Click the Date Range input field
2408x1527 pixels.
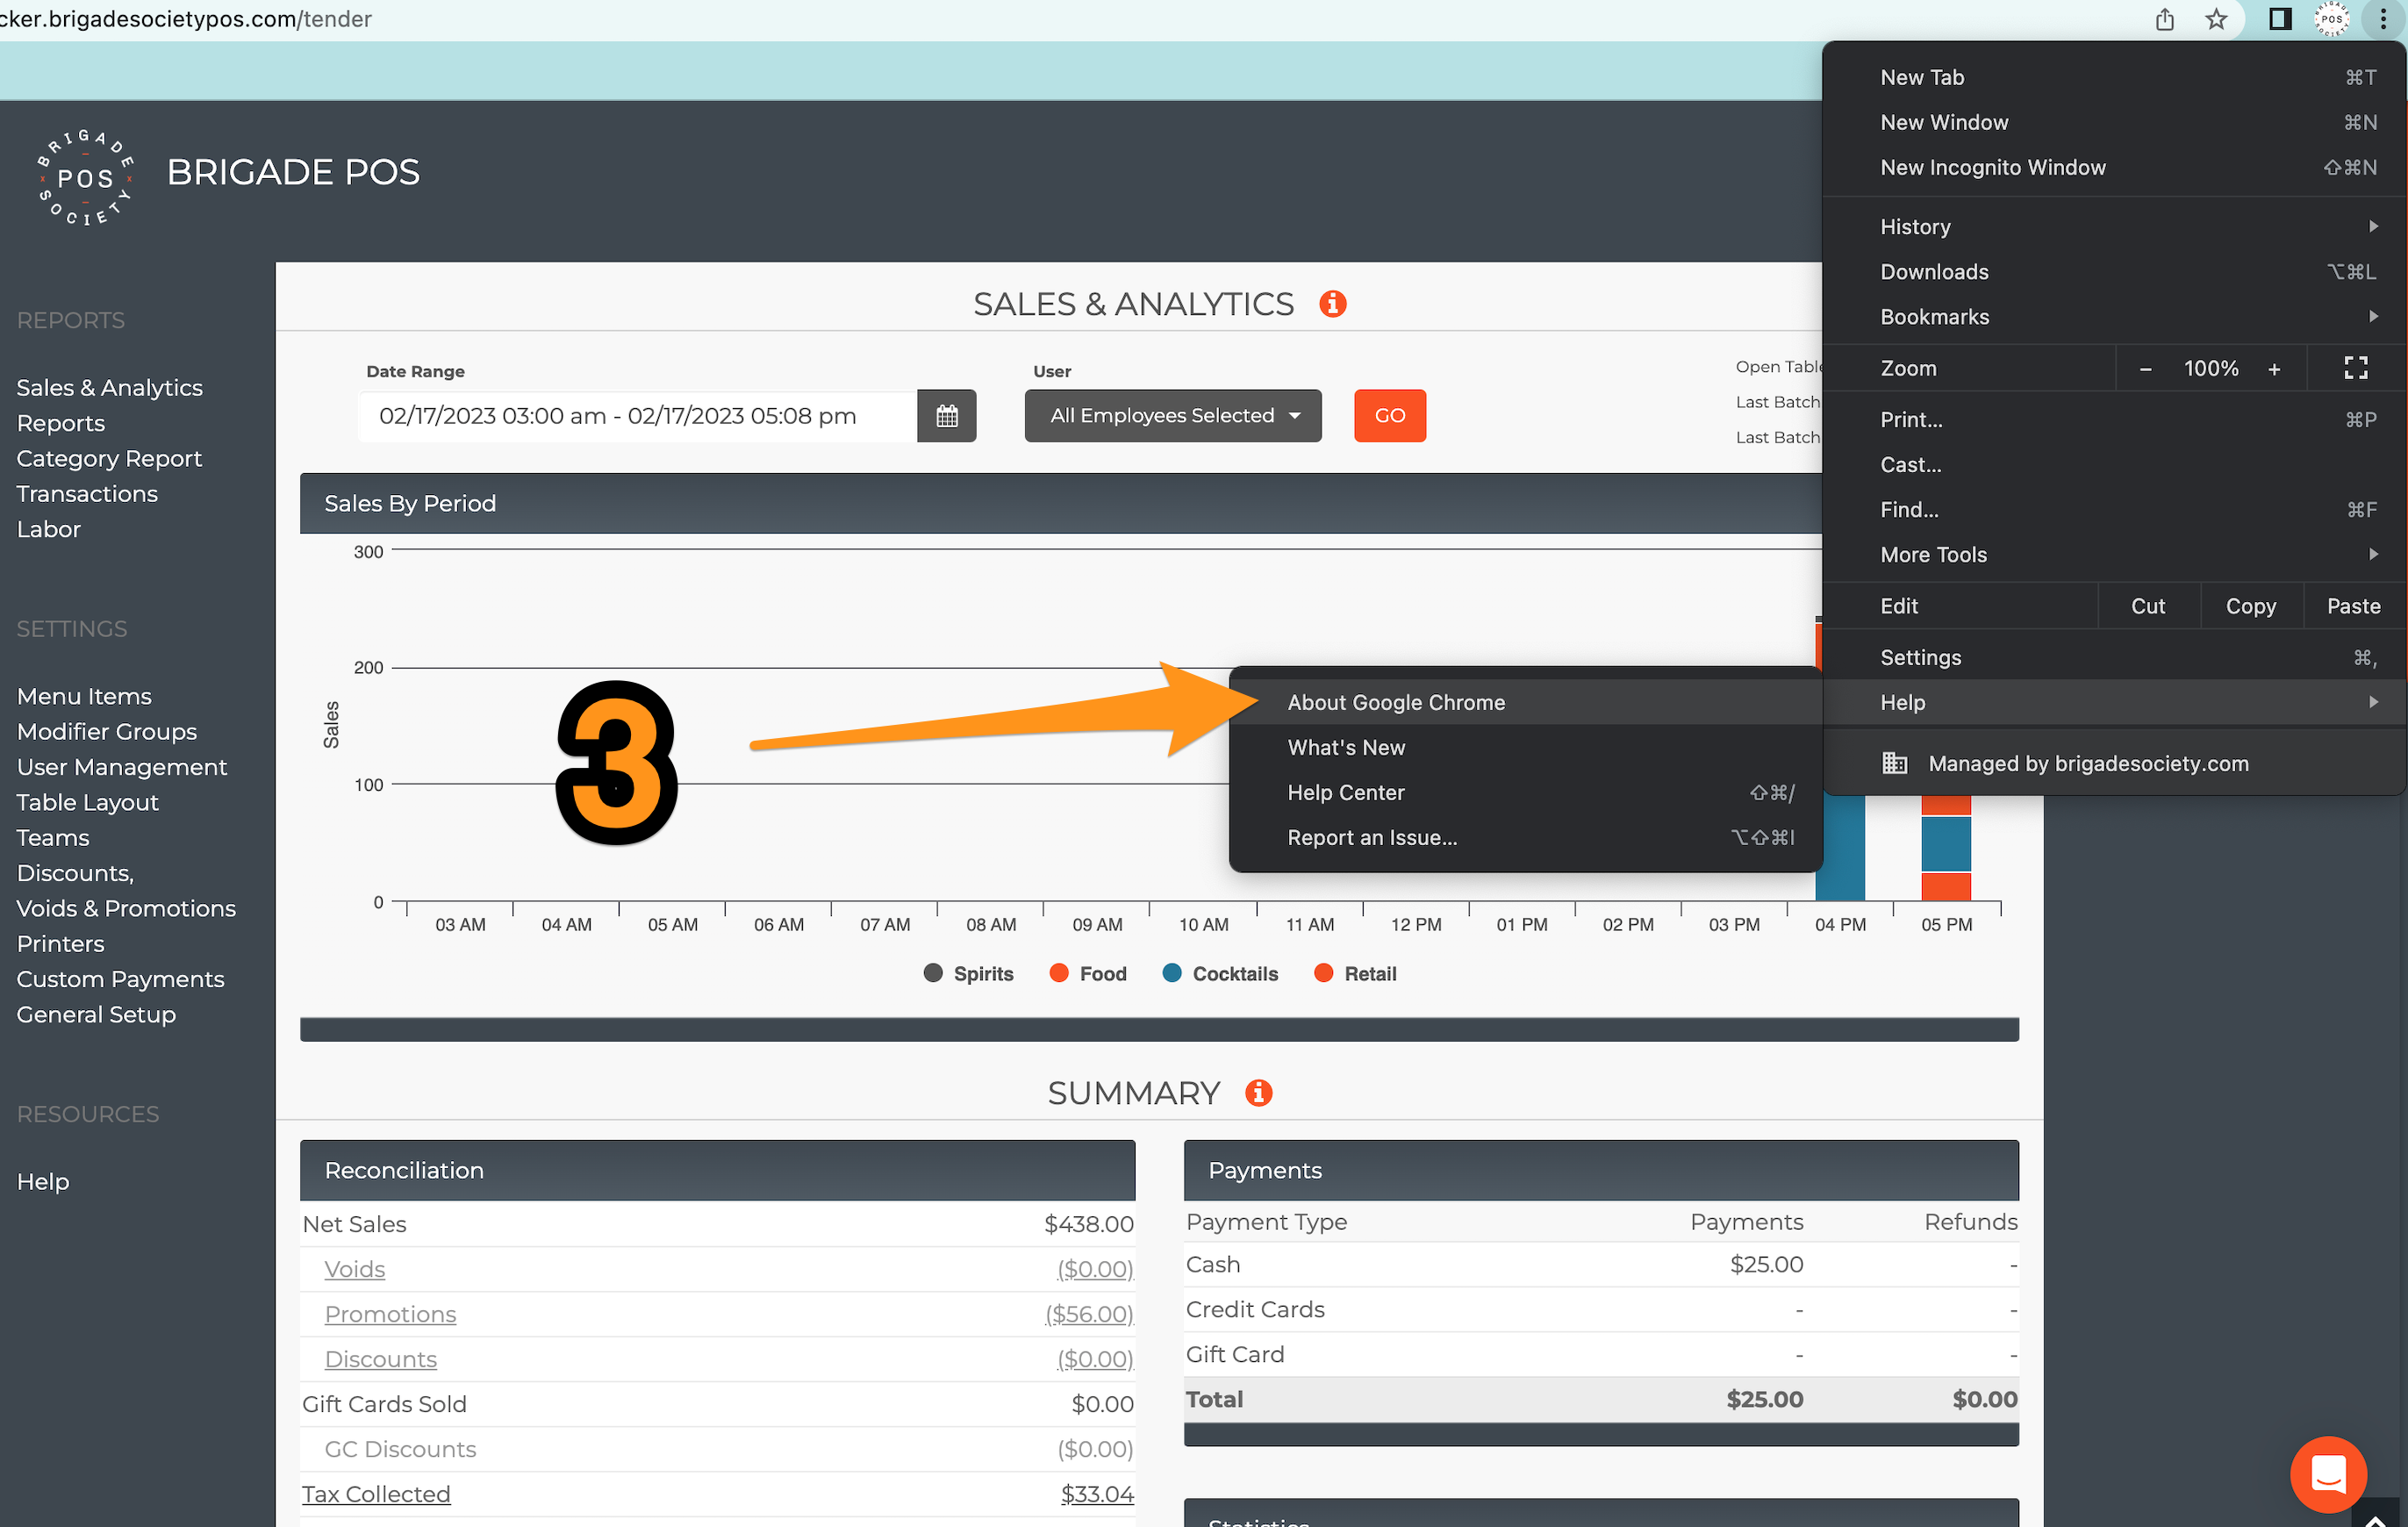(637, 415)
